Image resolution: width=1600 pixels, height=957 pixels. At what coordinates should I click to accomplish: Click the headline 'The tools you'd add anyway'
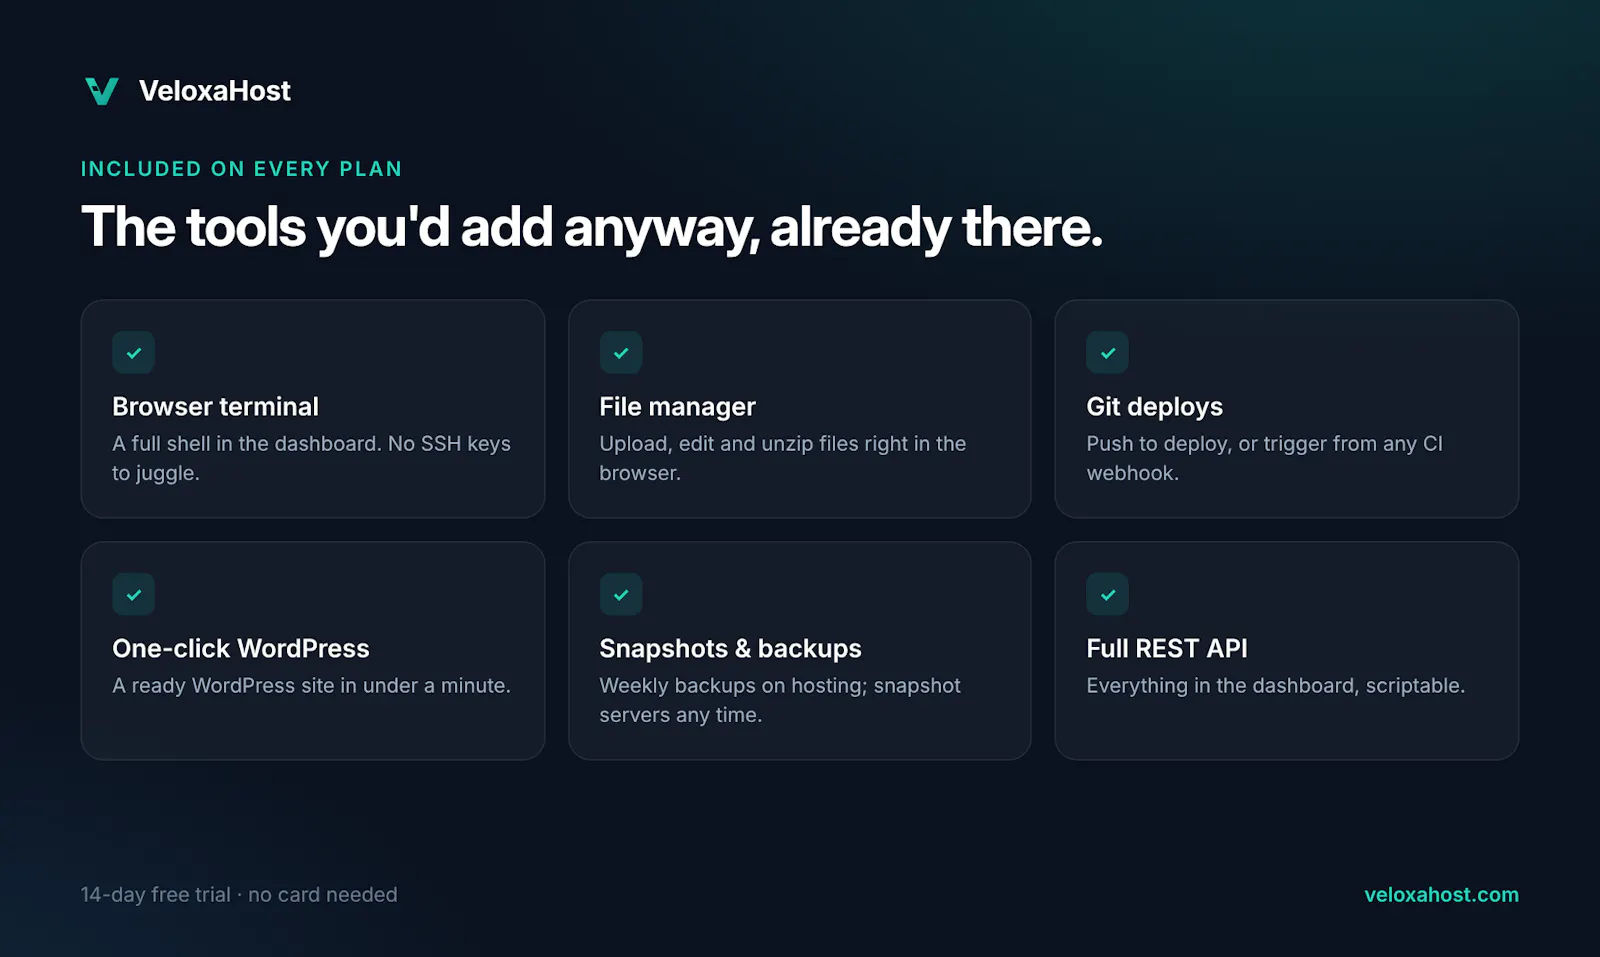point(591,227)
